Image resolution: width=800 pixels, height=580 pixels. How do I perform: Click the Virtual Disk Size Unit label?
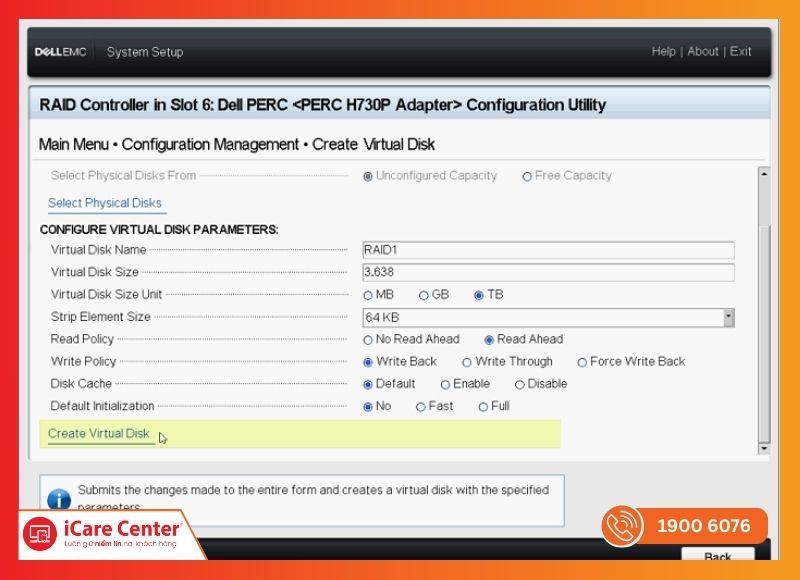click(x=107, y=294)
